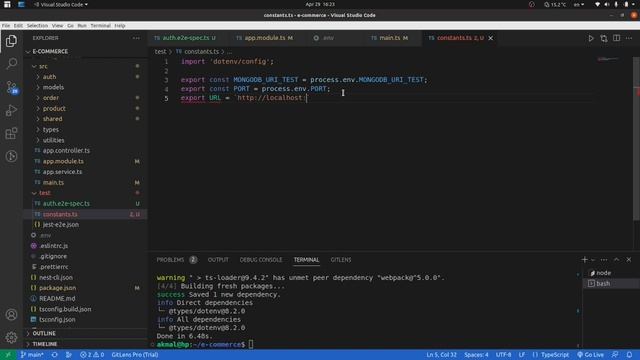Open new terminal launch profile dropdown
640x360 pixels.
point(593,260)
